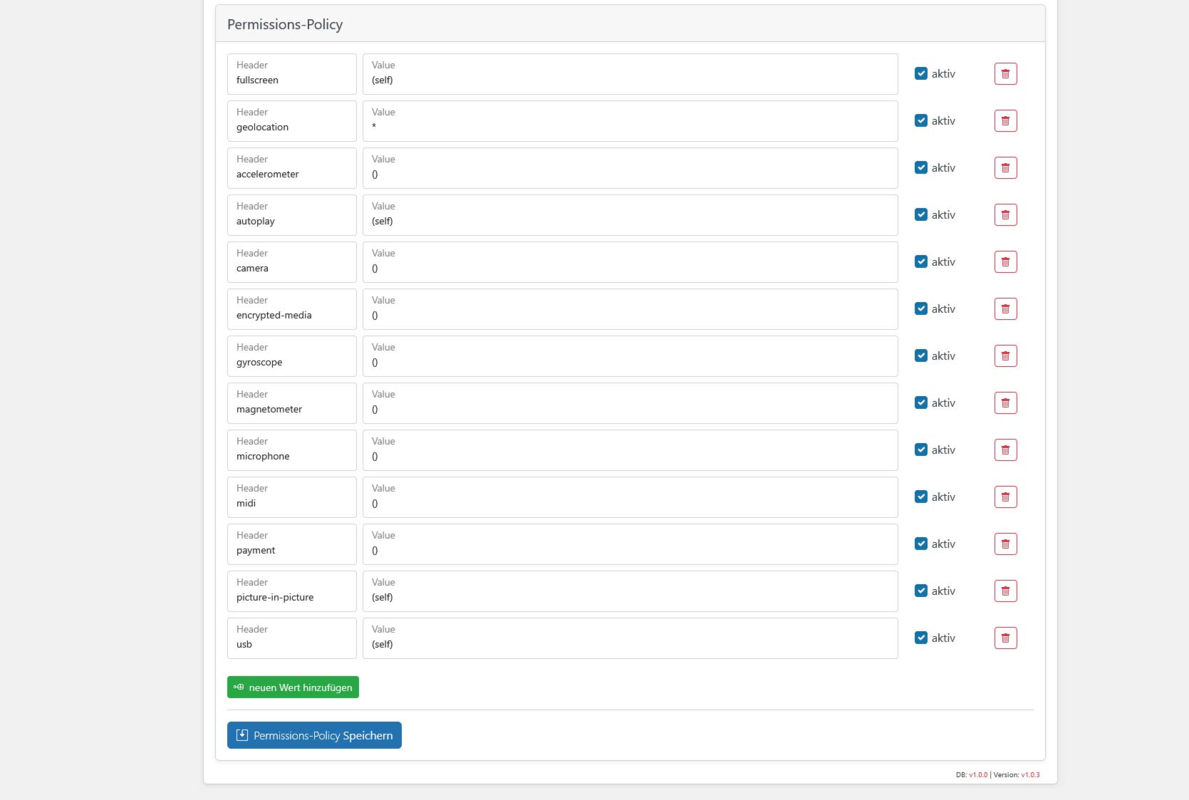Edit the usb header name field
This screenshot has height=800, width=1189.
pos(292,638)
